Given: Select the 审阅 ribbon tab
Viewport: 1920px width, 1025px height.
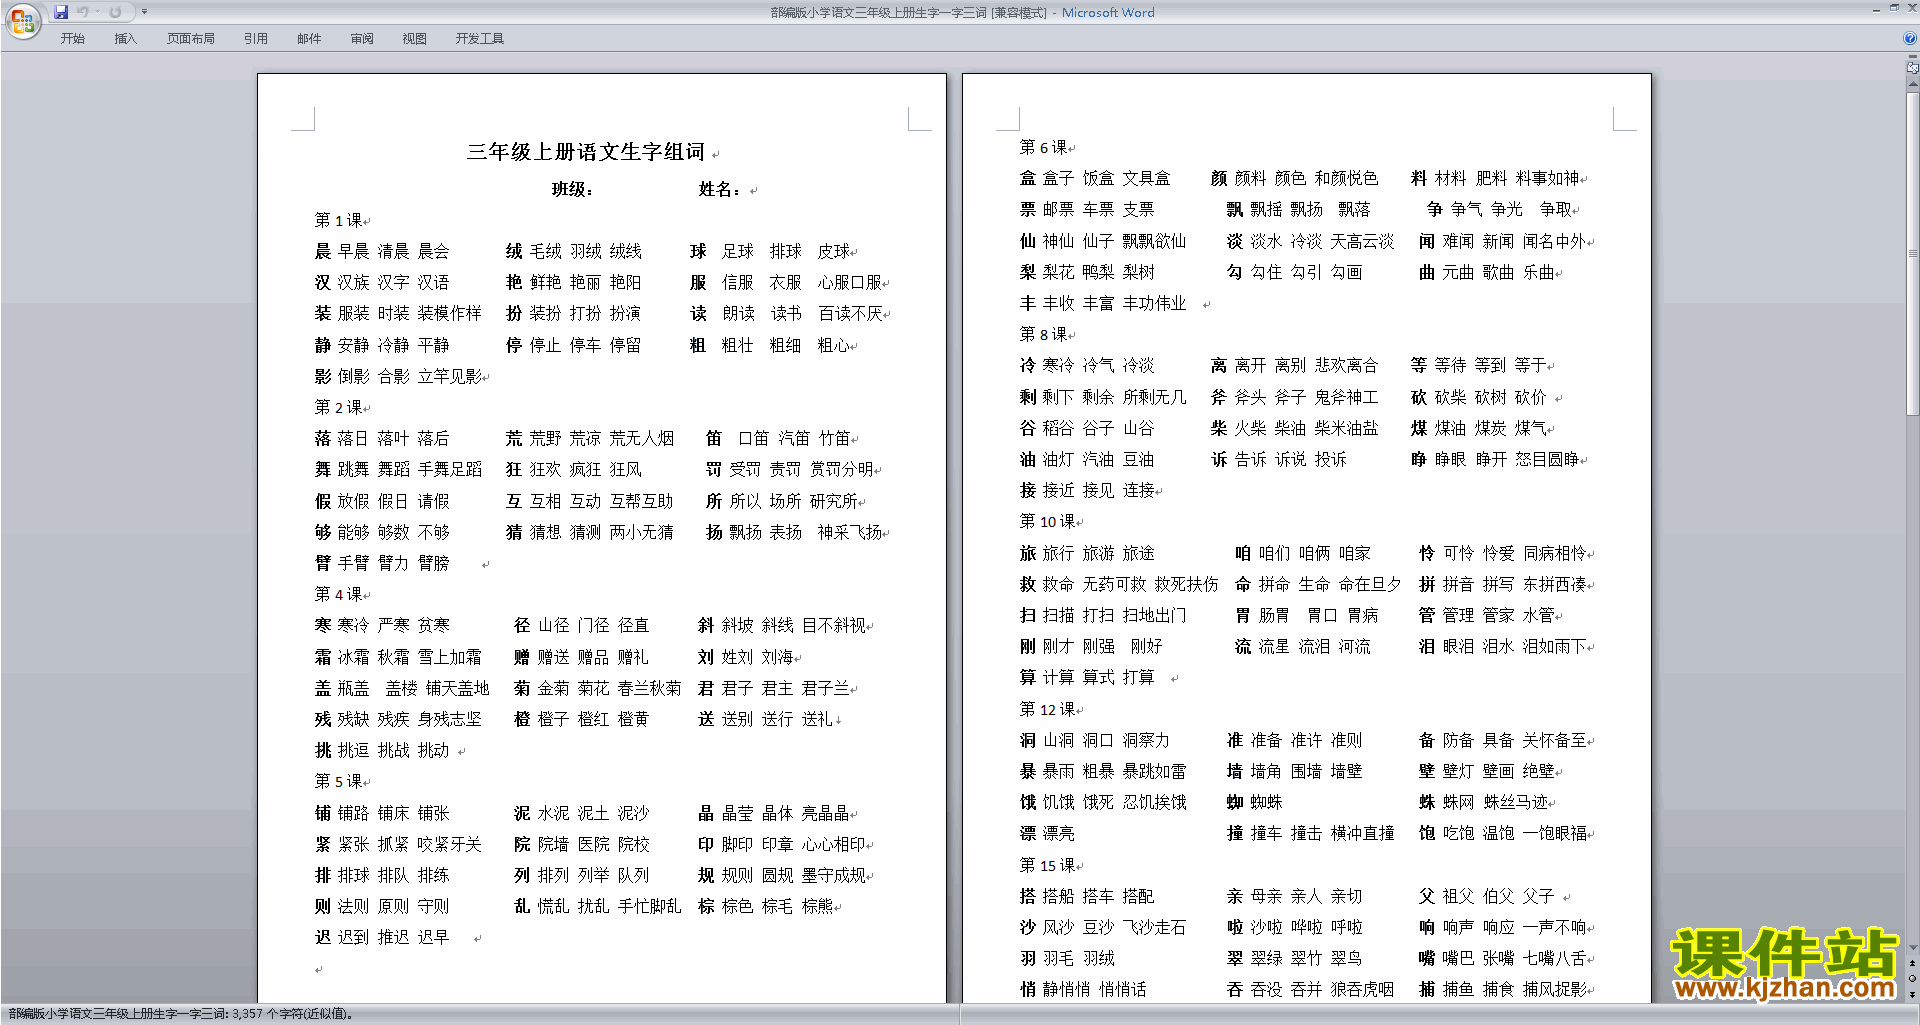Looking at the screenshot, I should click(x=362, y=39).
